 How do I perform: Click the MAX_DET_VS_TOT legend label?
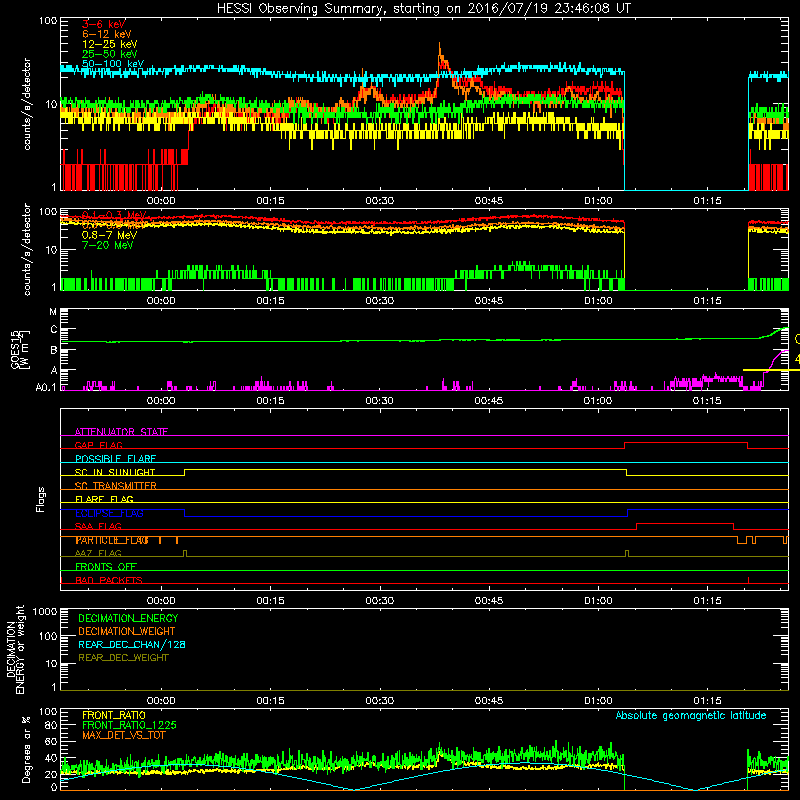point(124,735)
